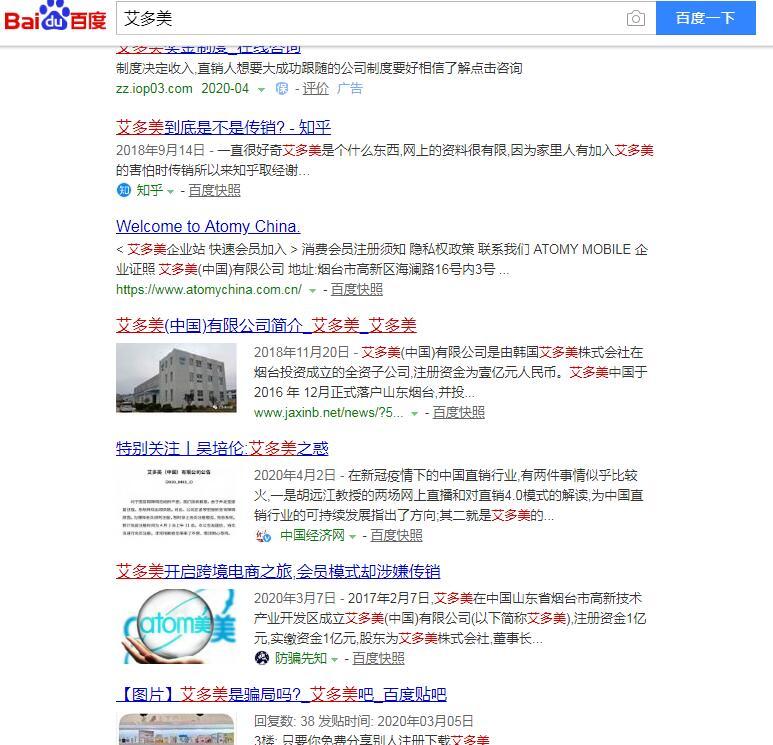
Task: Click ad snippet 制度决定收入 text
Action: [319, 68]
